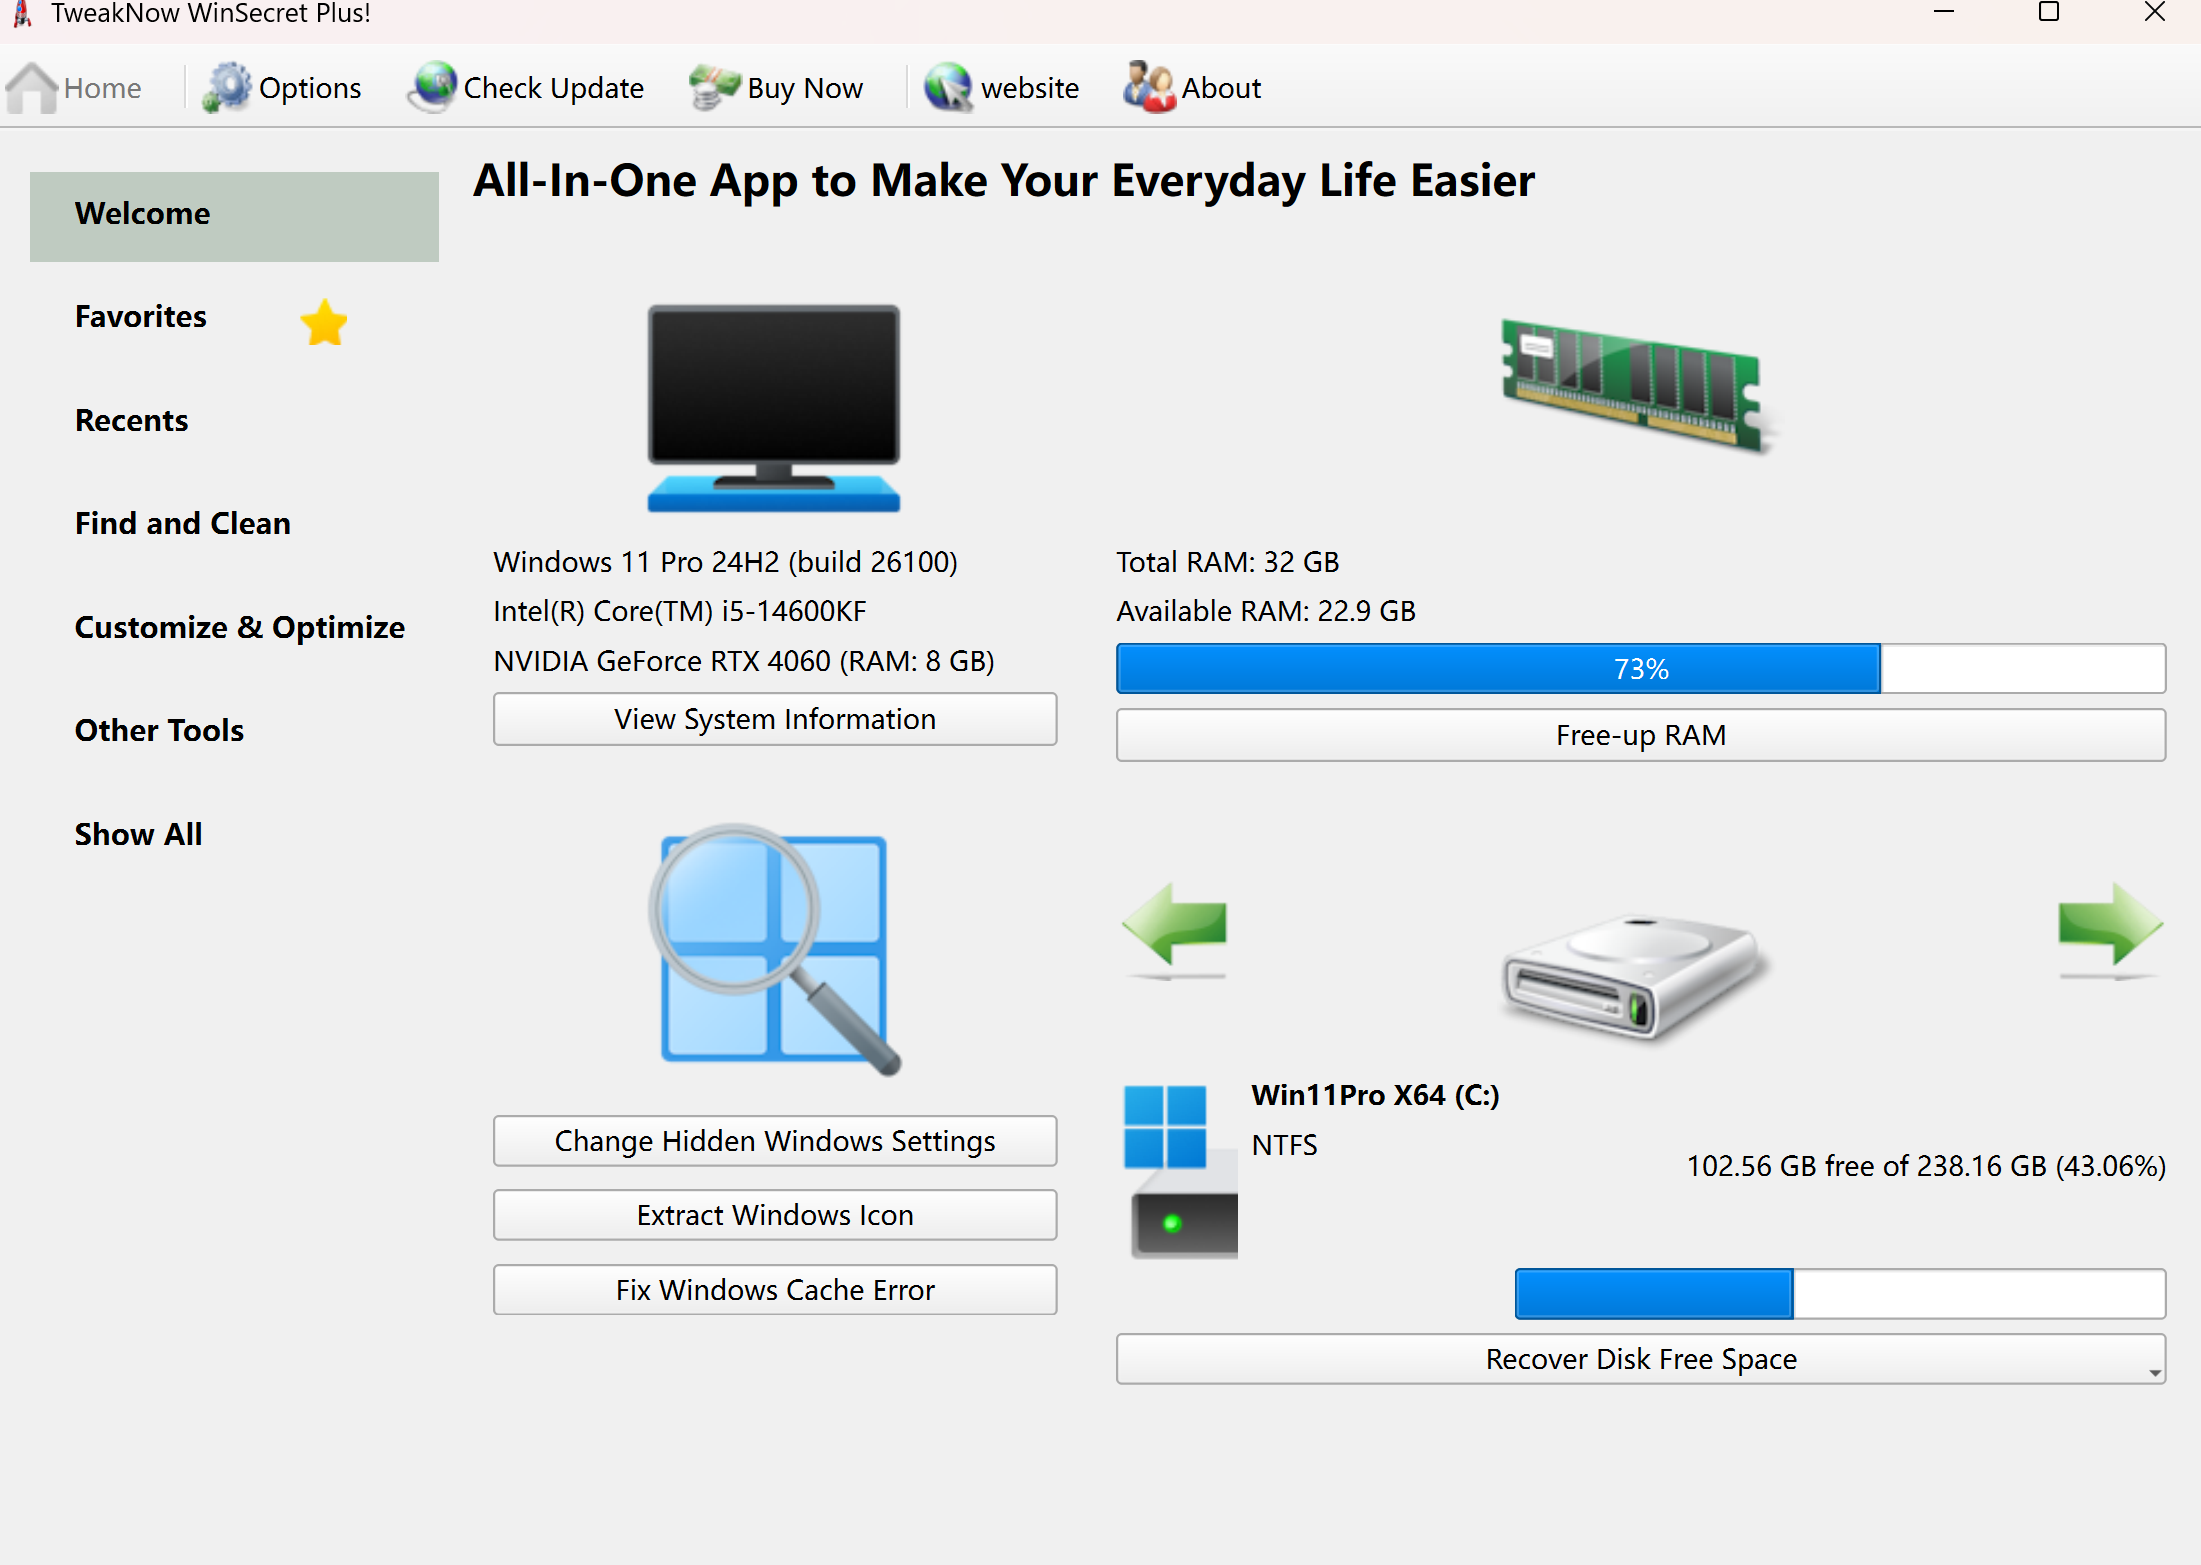Click the Home toolbar label

click(x=103, y=88)
